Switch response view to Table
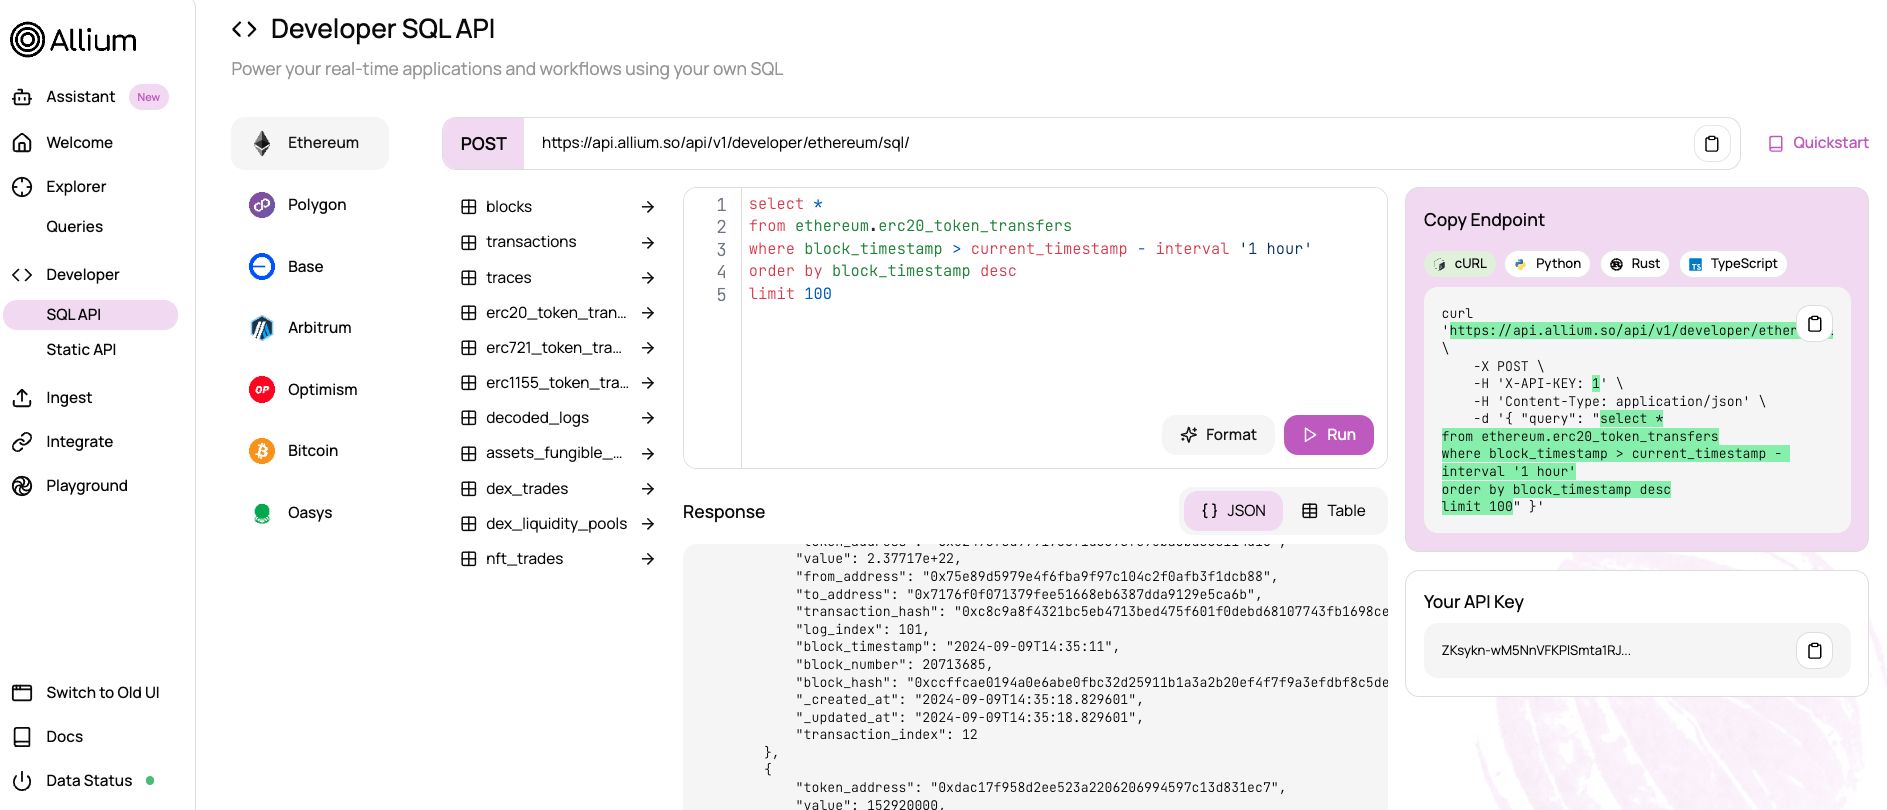This screenshot has height=810, width=1887. click(x=1334, y=511)
